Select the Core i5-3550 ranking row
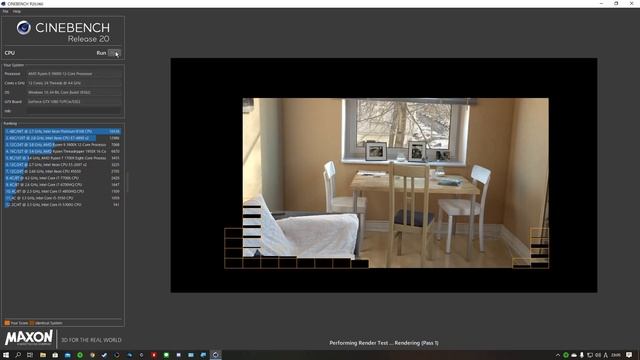The height and width of the screenshot is (360, 640). (x=63, y=198)
